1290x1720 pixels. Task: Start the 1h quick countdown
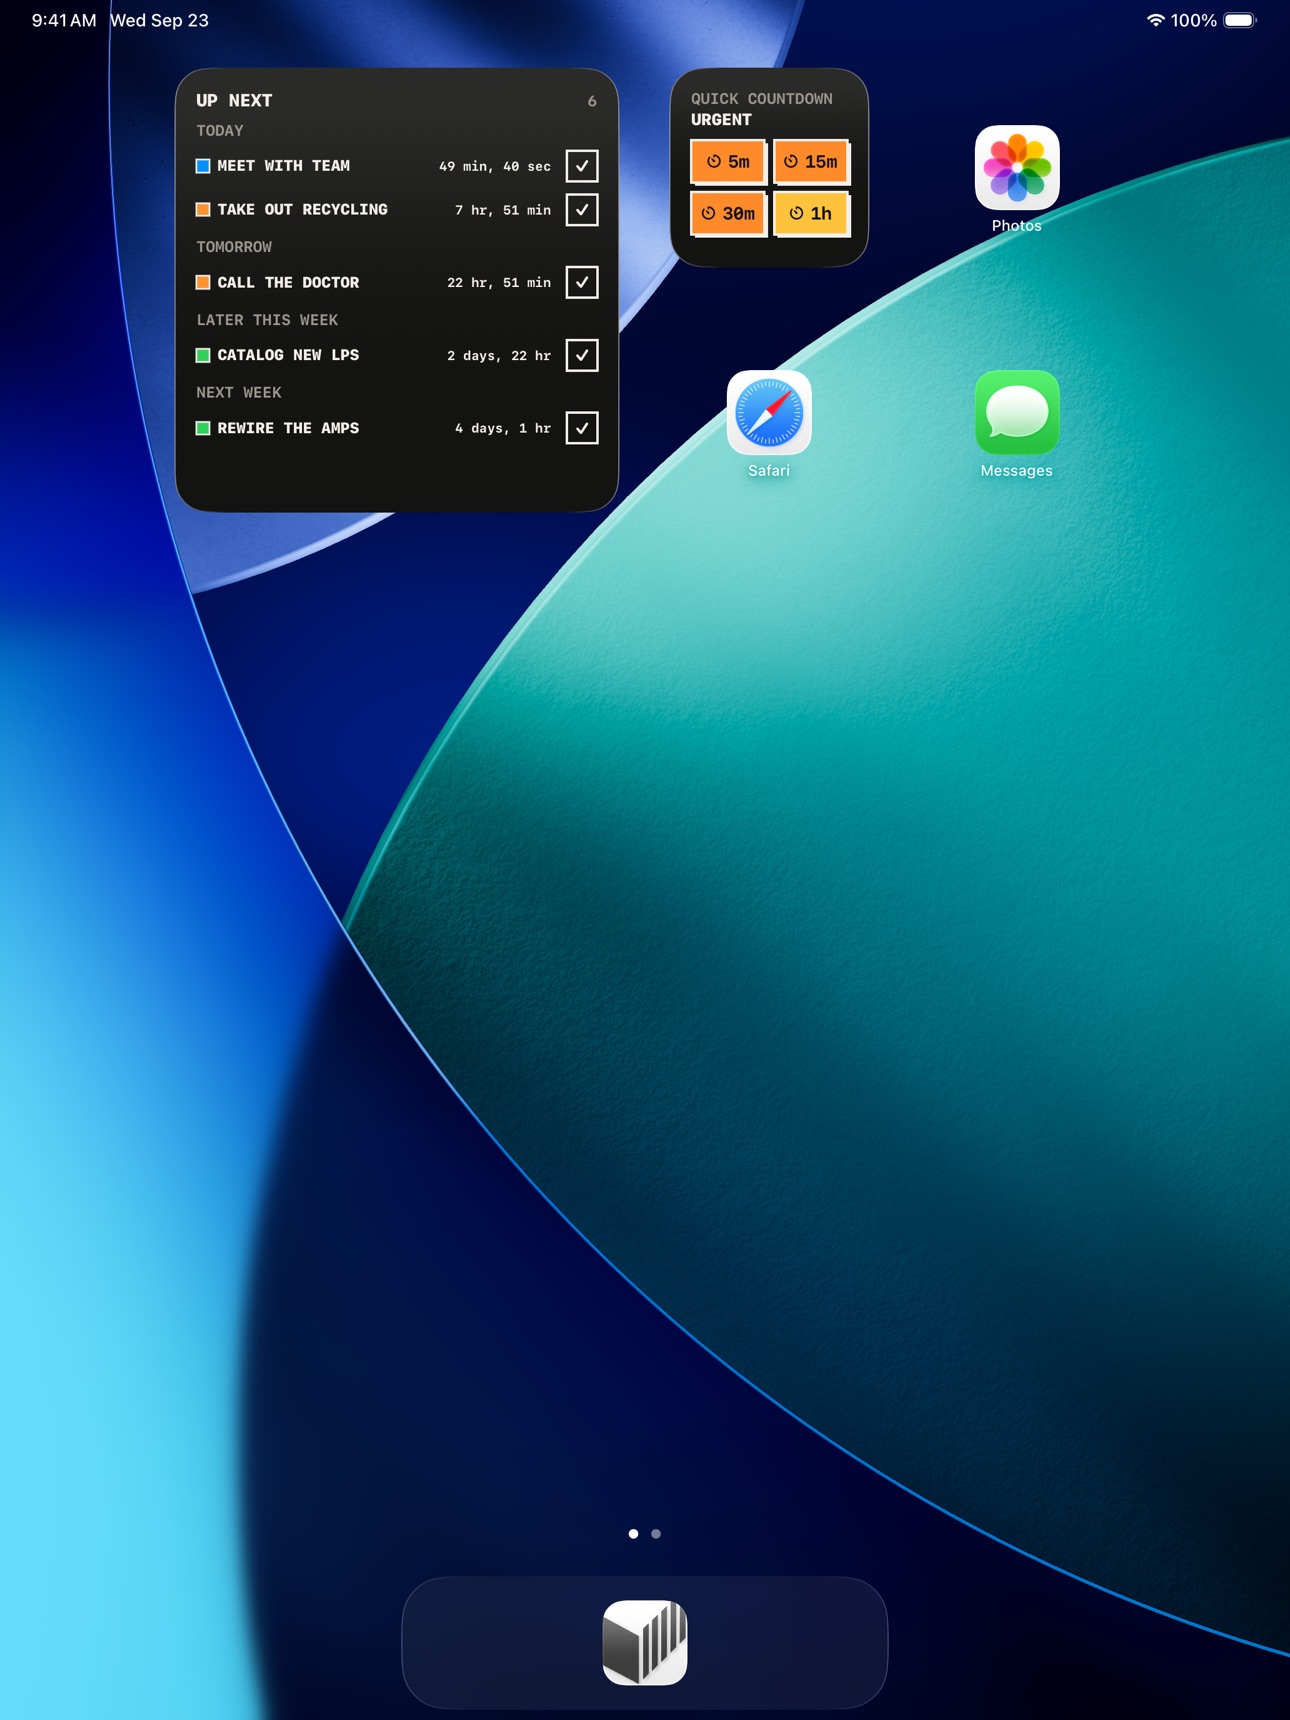click(811, 213)
